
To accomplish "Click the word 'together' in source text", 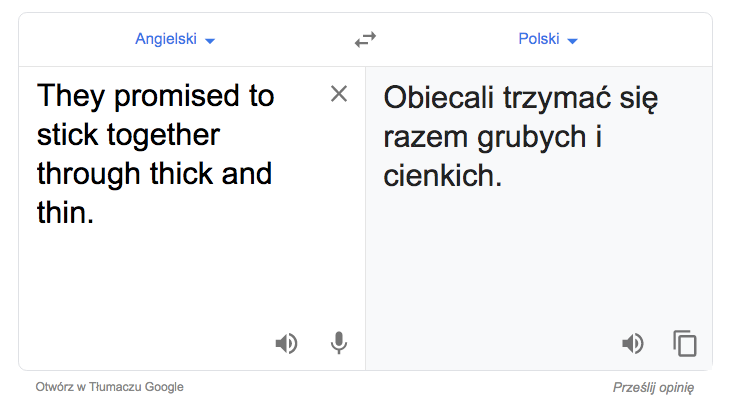I will coord(163,135).
